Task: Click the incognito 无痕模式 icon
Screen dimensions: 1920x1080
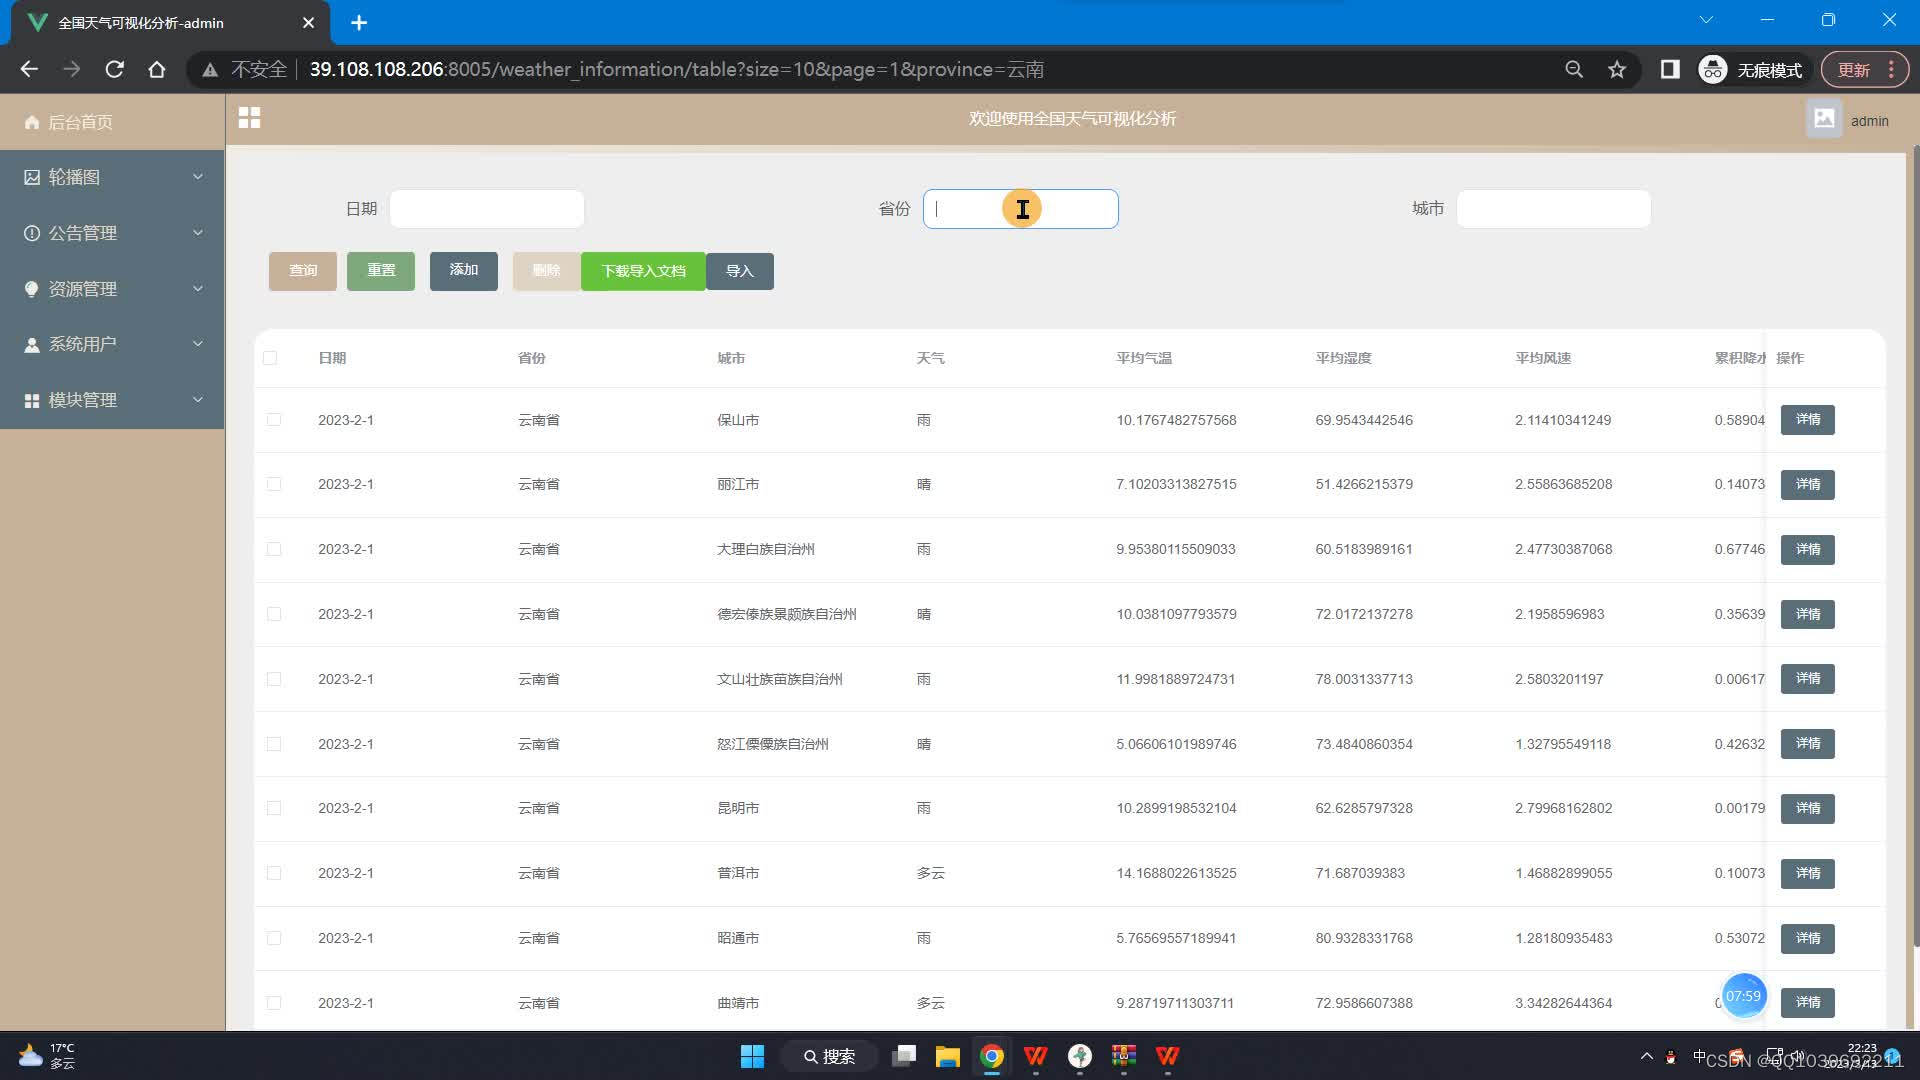Action: [x=1713, y=69]
